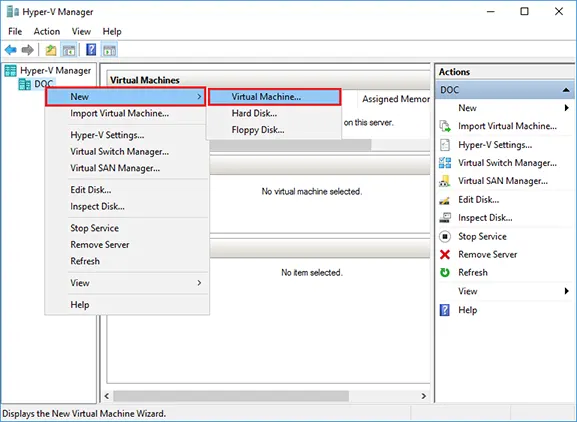Click the status bar New Virtual Machine Wizard text
This screenshot has height=422, width=577.
84,414
